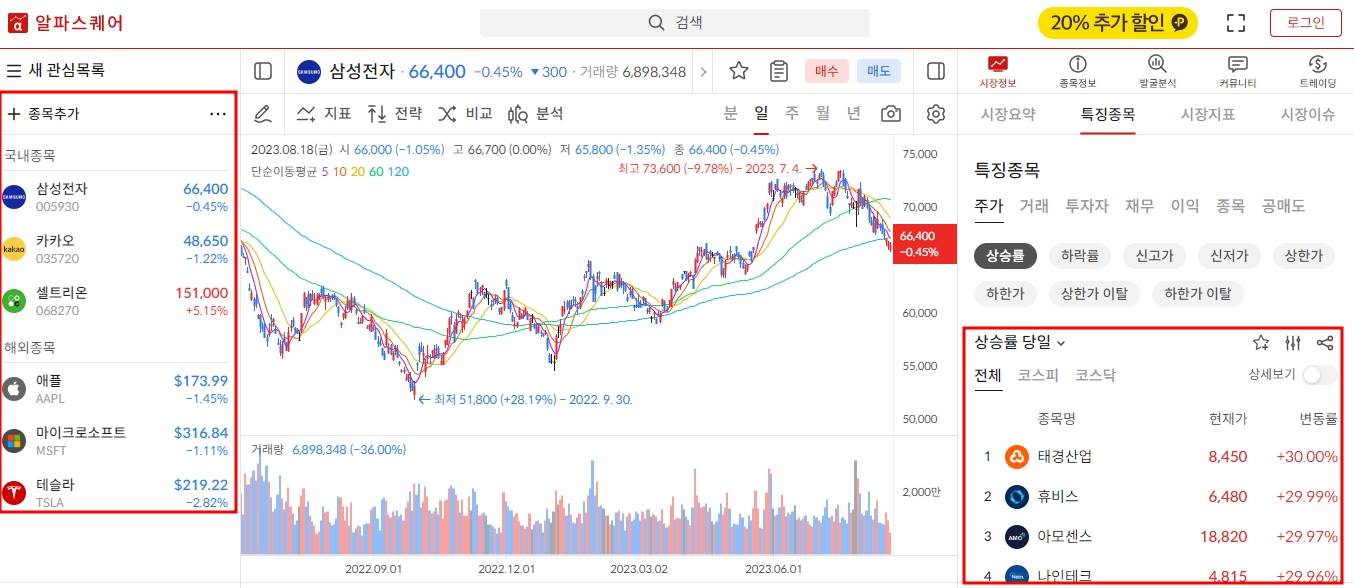This screenshot has height=588, width=1354.
Task: Switch to the 시장요약 tab
Action: [1008, 114]
